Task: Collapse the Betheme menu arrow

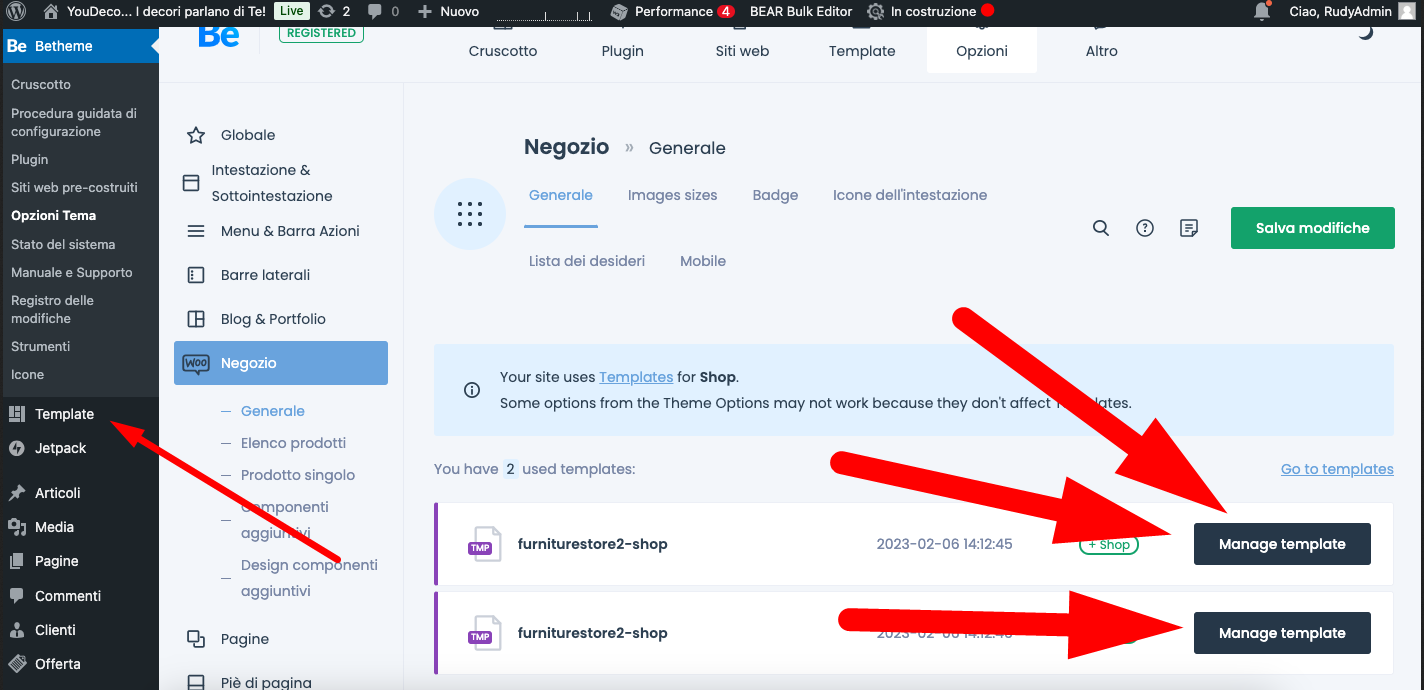Action: pos(154,46)
